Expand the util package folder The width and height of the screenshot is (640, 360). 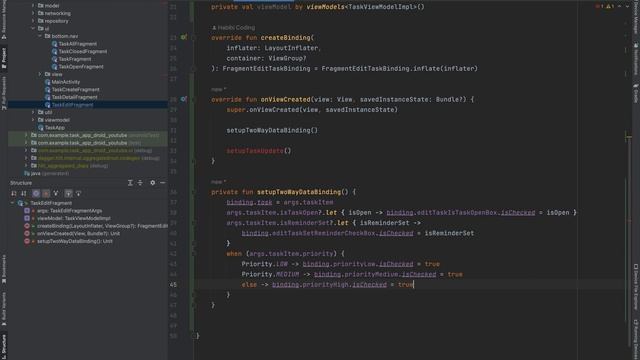[x=33, y=112]
